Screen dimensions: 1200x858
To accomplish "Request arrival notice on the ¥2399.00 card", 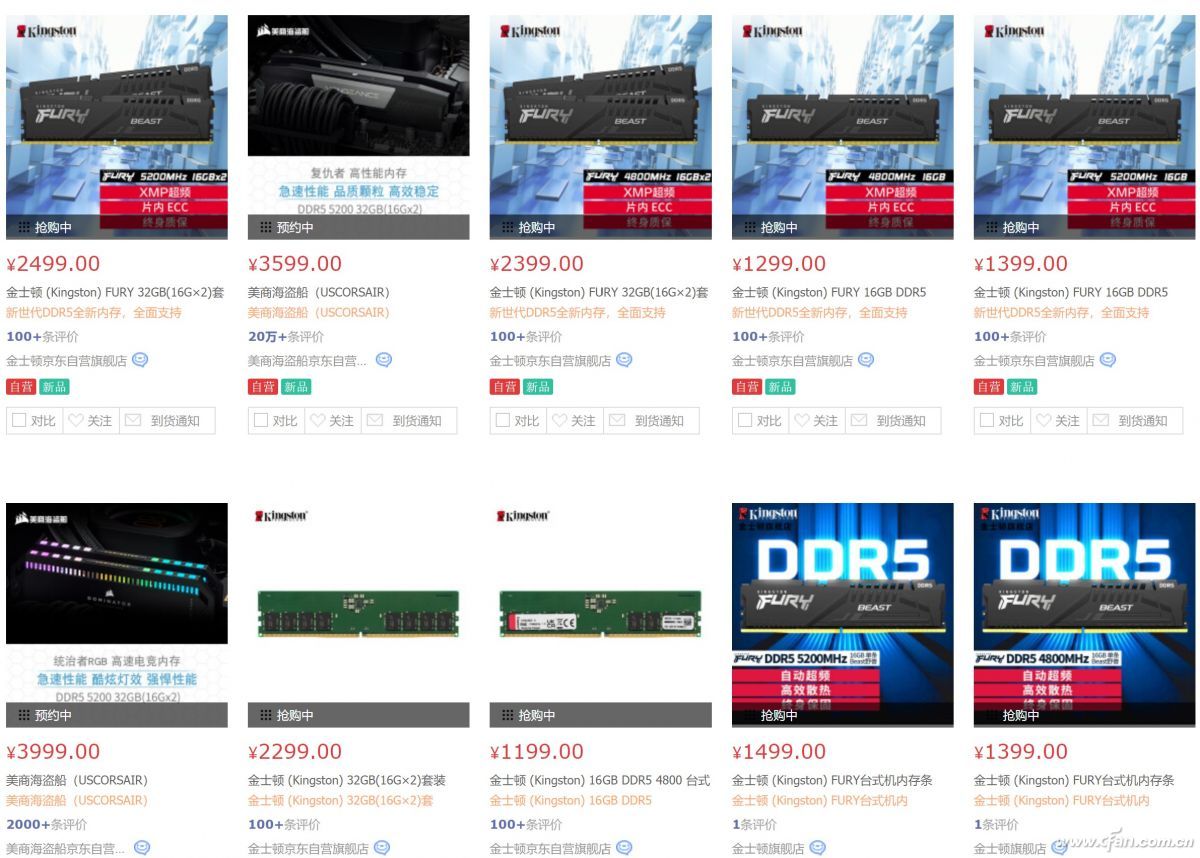I will click(651, 421).
